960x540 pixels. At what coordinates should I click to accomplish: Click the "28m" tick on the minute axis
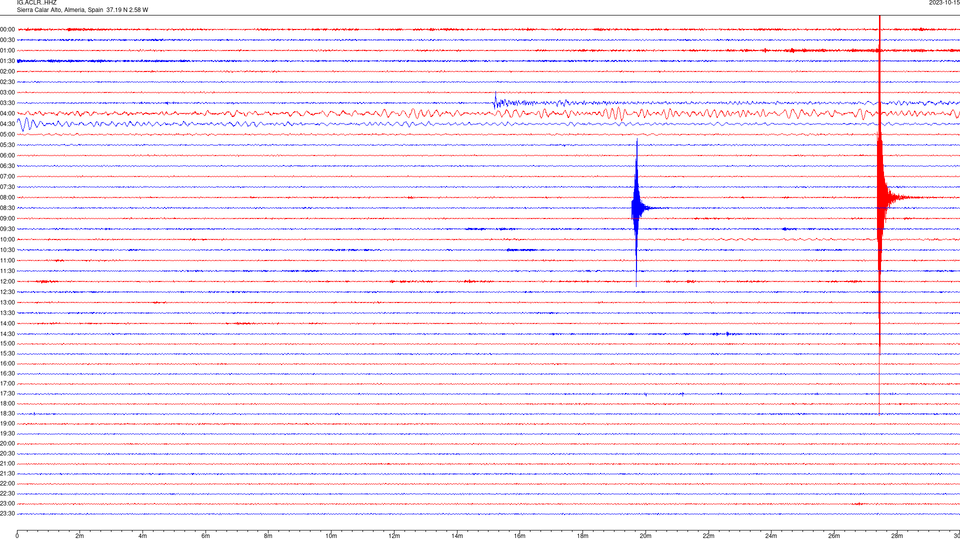pyautogui.click(x=897, y=536)
